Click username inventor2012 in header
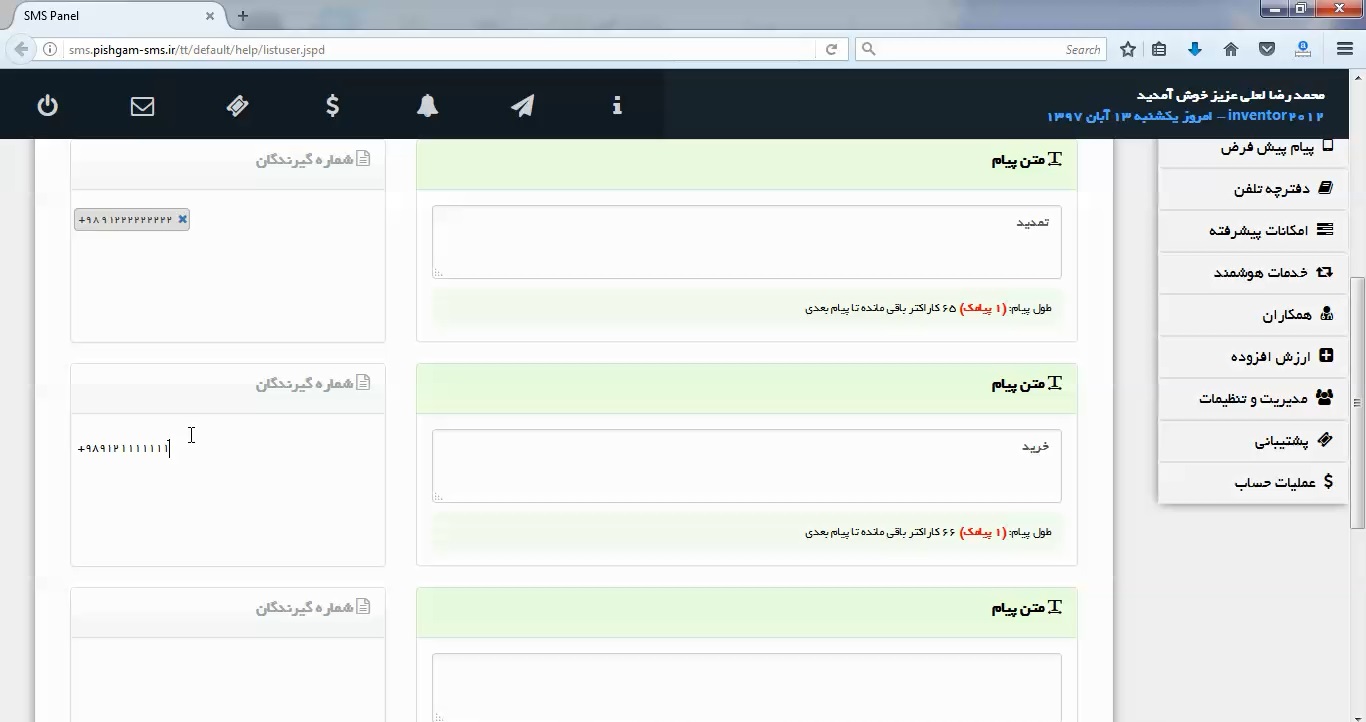Image resolution: width=1366 pixels, height=722 pixels. point(1275,116)
